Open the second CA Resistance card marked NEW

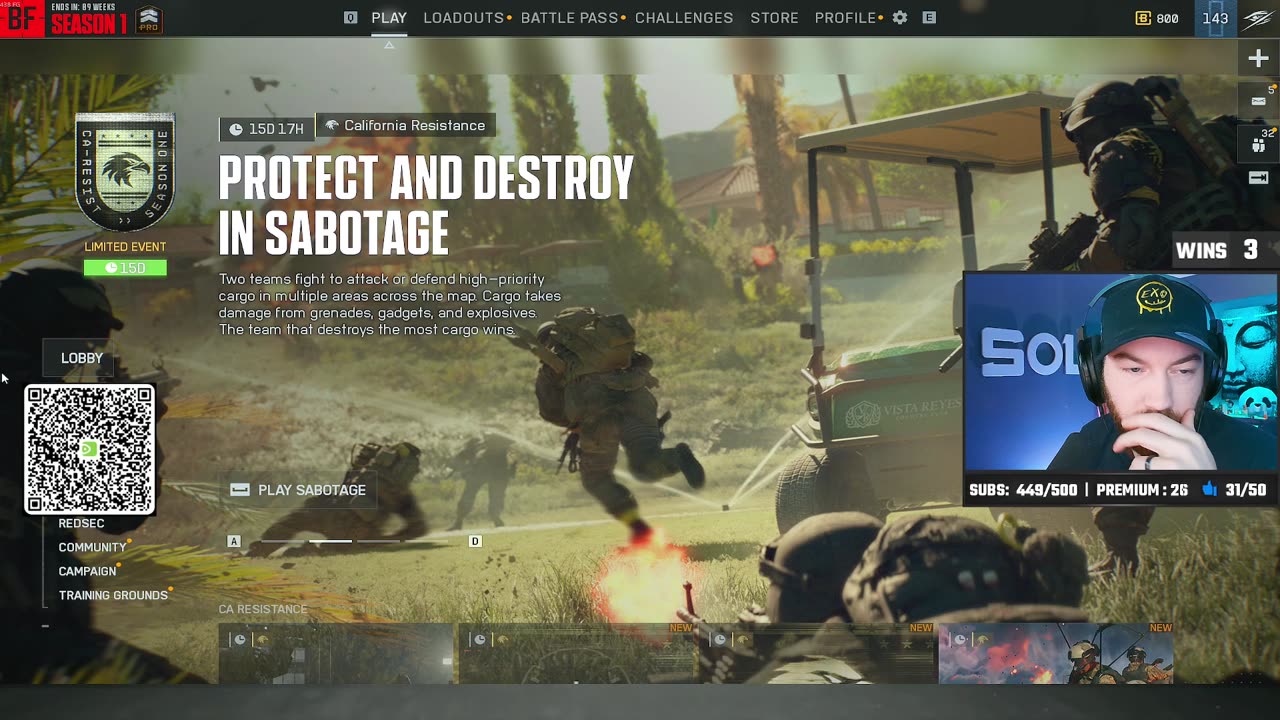tap(577, 653)
